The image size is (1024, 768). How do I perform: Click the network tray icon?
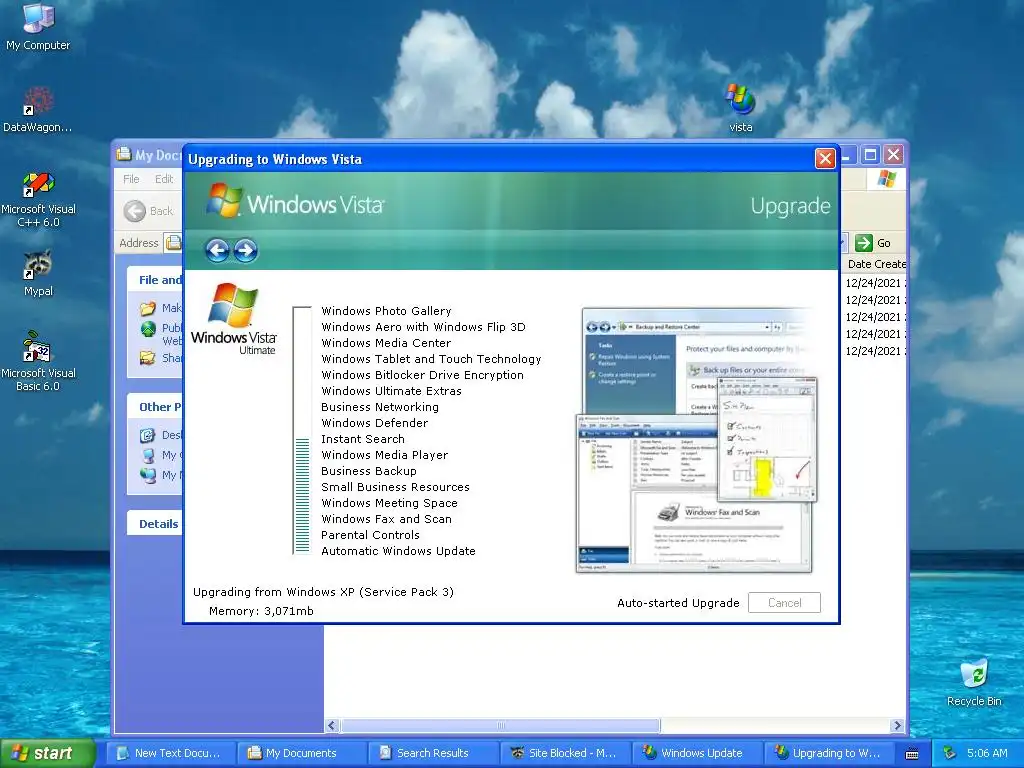coord(950,753)
